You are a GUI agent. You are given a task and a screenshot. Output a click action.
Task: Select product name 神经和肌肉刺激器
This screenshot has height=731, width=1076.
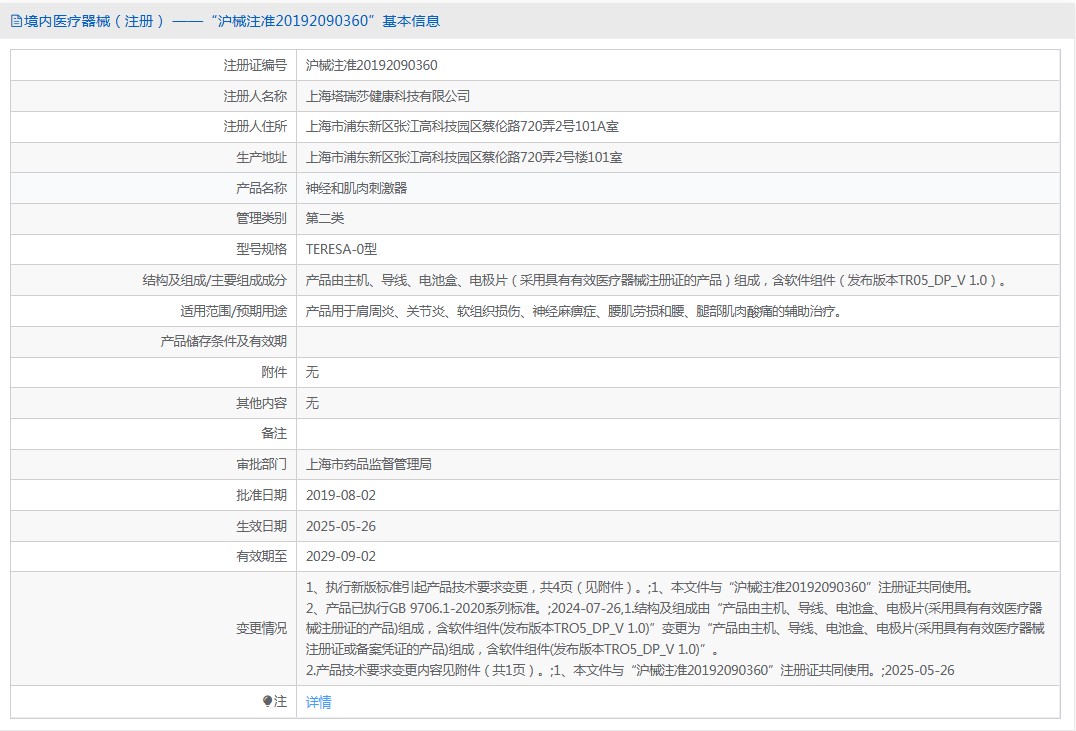pyautogui.click(x=356, y=188)
